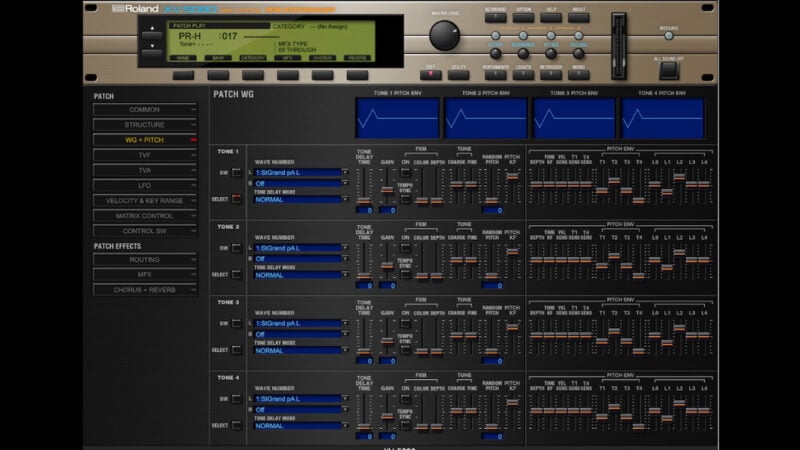The image size is (800, 450).
Task: Toggle the Retrigger button
Action: [551, 74]
